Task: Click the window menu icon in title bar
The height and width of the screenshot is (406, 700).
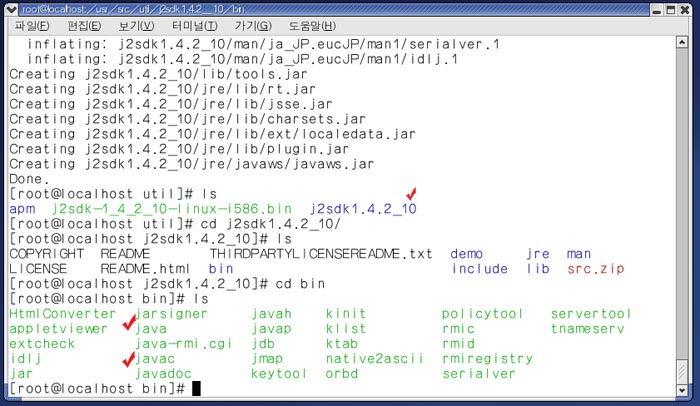Action: click(x=10, y=7)
